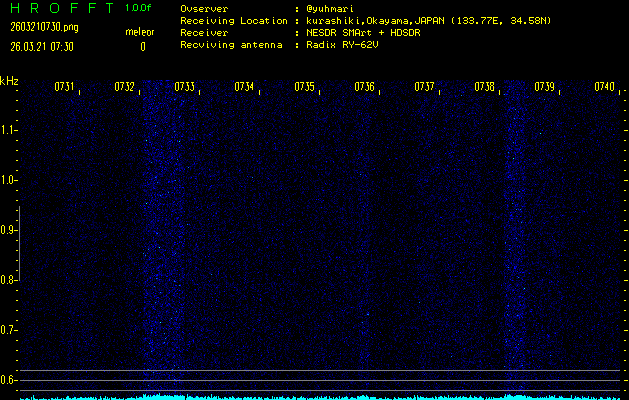Click the 1.1 kHz axis label
This screenshot has height=400, width=629.
[7, 130]
